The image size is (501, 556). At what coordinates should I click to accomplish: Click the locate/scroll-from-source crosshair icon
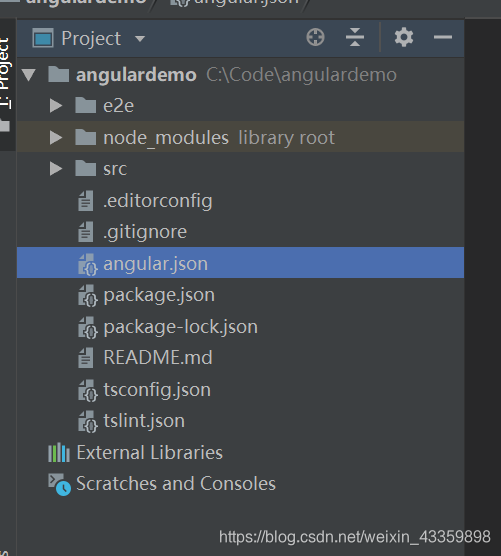point(315,37)
